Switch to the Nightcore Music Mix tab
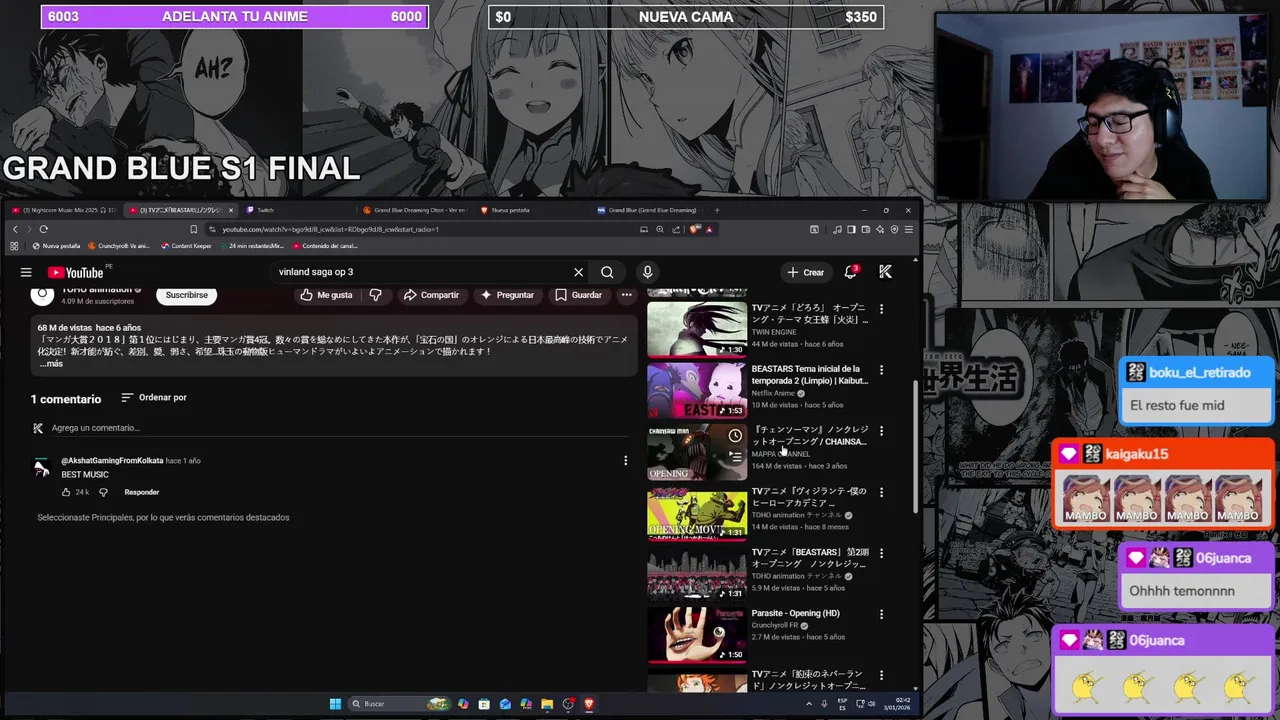 [63, 210]
